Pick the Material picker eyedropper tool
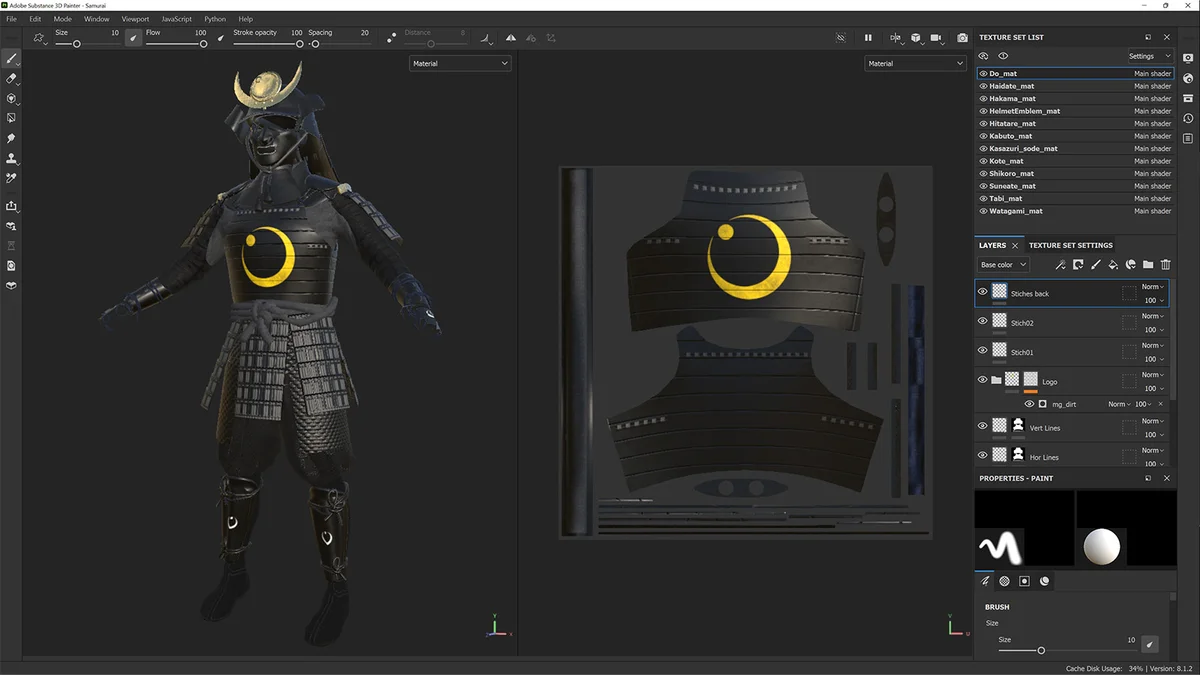This screenshot has width=1200, height=675. coord(12,178)
